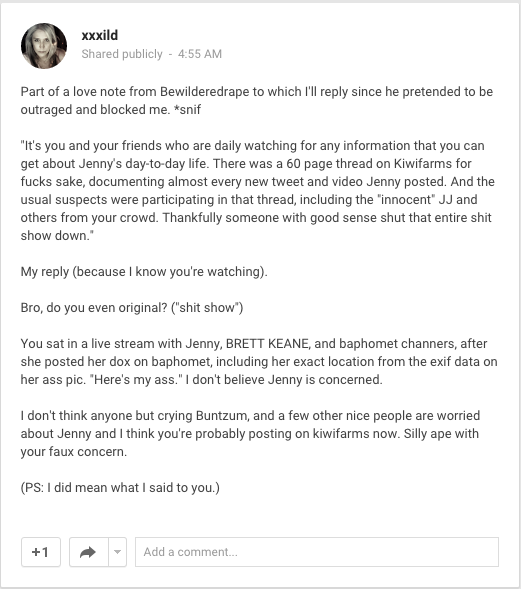
Task: Open the xxxild username link
Action: [x=100, y=35]
